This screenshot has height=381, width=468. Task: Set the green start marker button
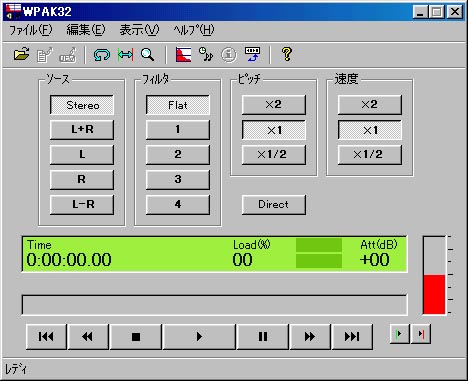click(x=399, y=334)
